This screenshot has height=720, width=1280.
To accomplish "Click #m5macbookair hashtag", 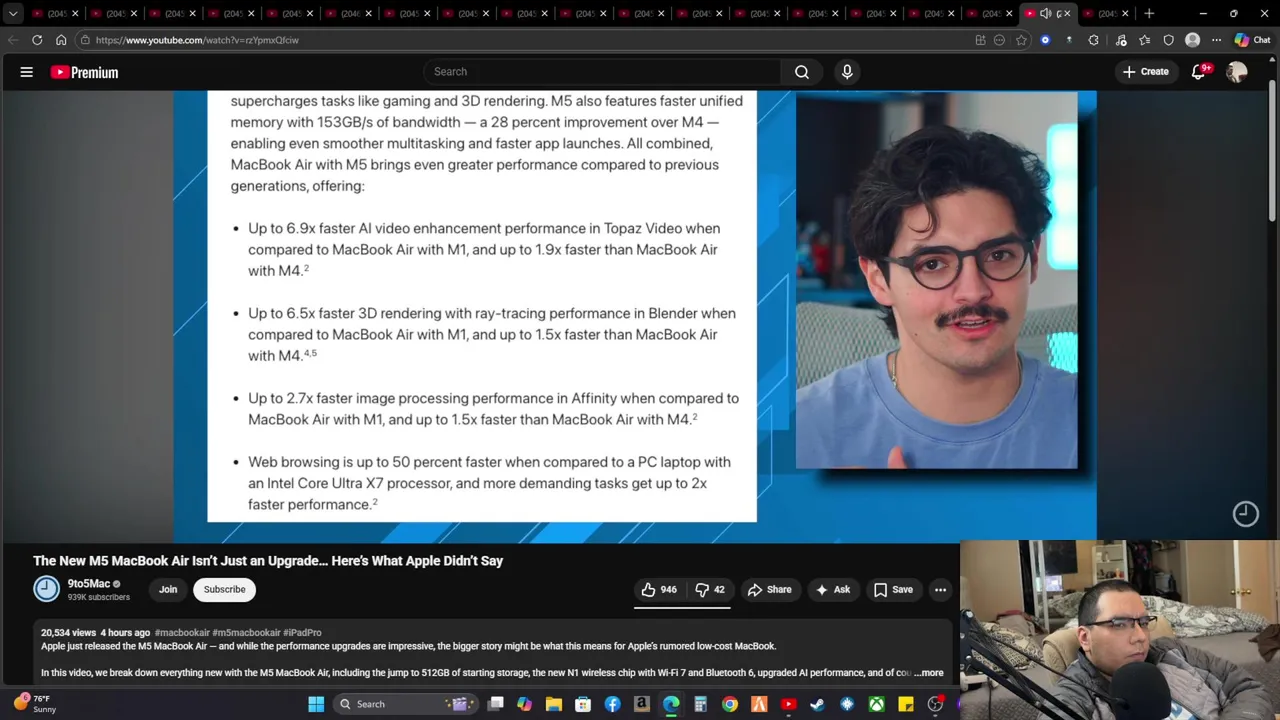I will [x=246, y=633].
